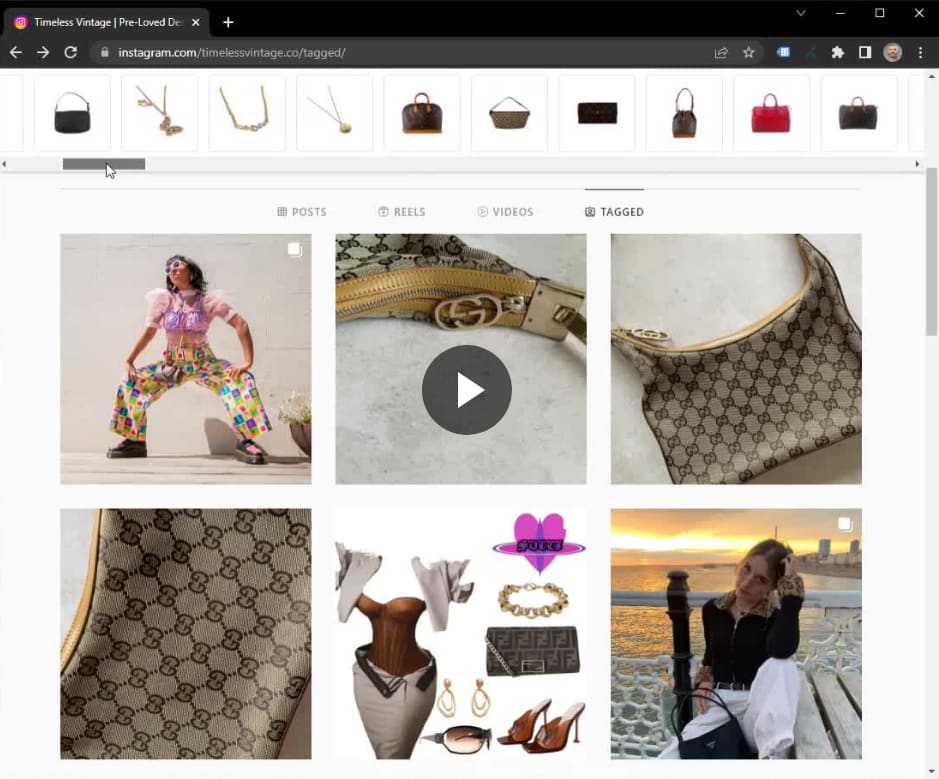
Task: Select the Timeless Vintage browser tab
Action: [107, 22]
